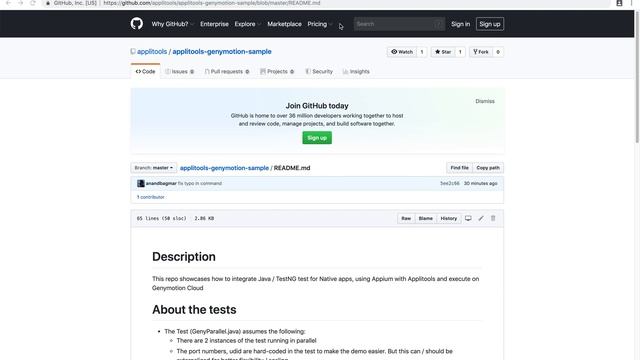The image size is (640, 360).
Task: Reload the page with the refresh icon
Action: point(33,3)
